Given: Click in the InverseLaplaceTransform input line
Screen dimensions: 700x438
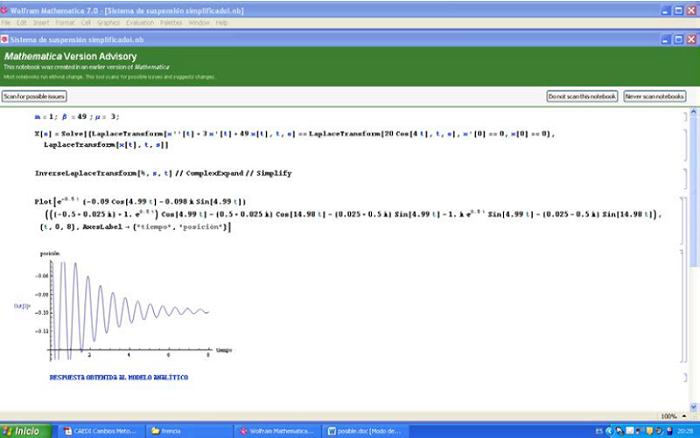Looking at the screenshot, I should (163, 173).
